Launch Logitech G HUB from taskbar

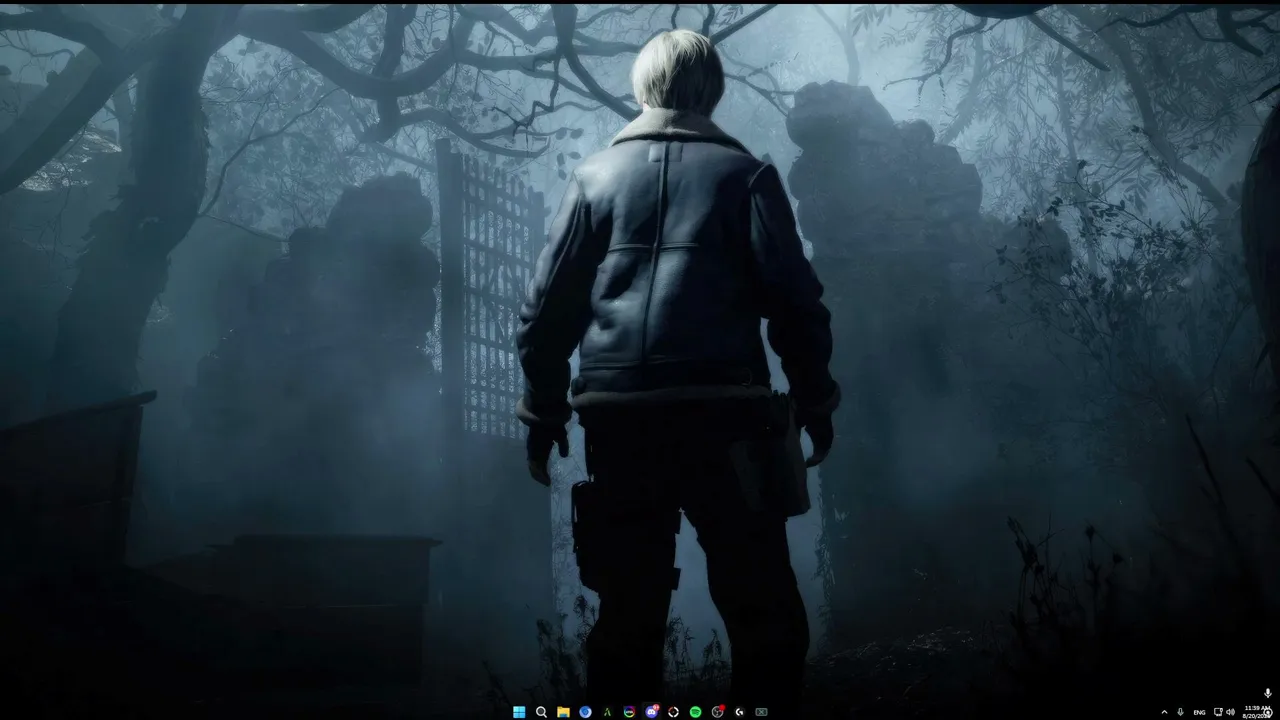[x=739, y=712]
